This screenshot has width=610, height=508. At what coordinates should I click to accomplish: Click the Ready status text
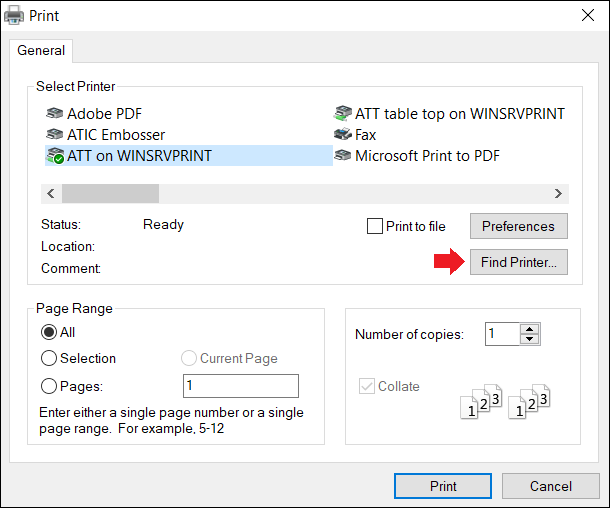tap(163, 224)
